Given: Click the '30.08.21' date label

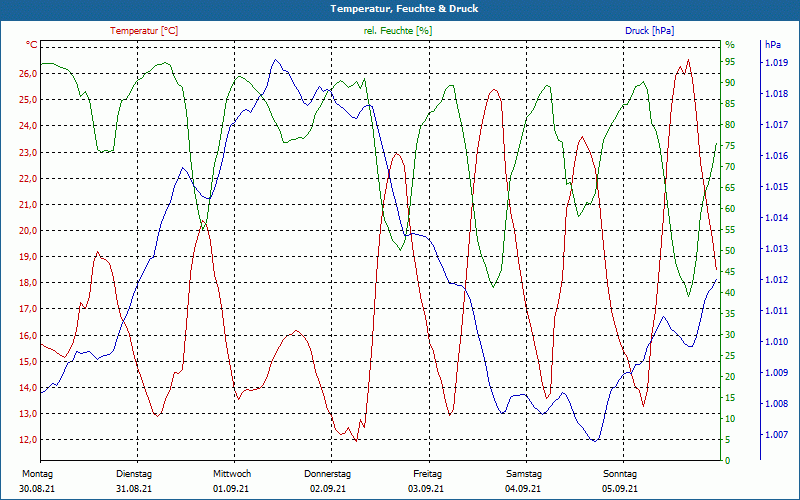Looking at the screenshot, I should [37, 489].
